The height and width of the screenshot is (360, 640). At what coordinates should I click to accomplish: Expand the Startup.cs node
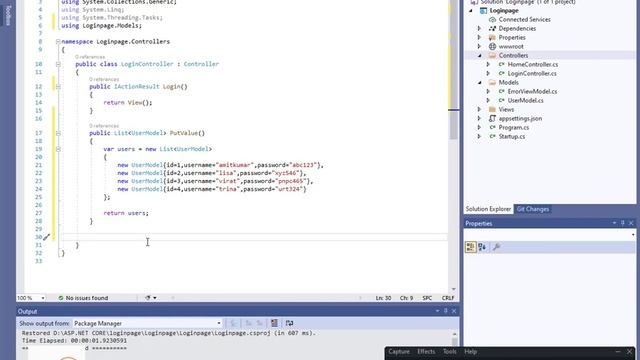480,136
